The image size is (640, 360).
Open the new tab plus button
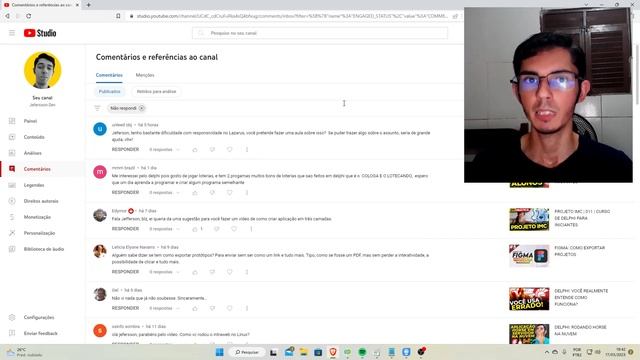[x=89, y=5]
